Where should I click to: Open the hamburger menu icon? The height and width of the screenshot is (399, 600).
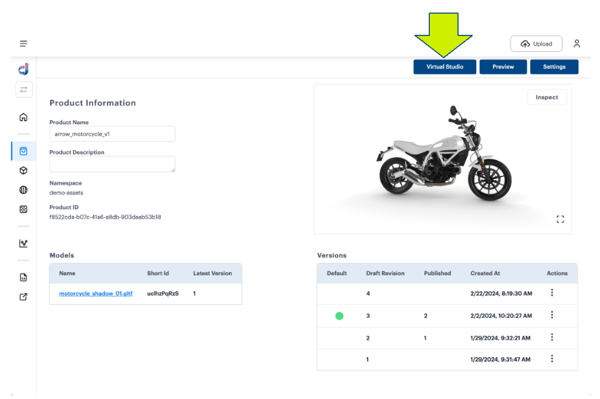[23, 44]
